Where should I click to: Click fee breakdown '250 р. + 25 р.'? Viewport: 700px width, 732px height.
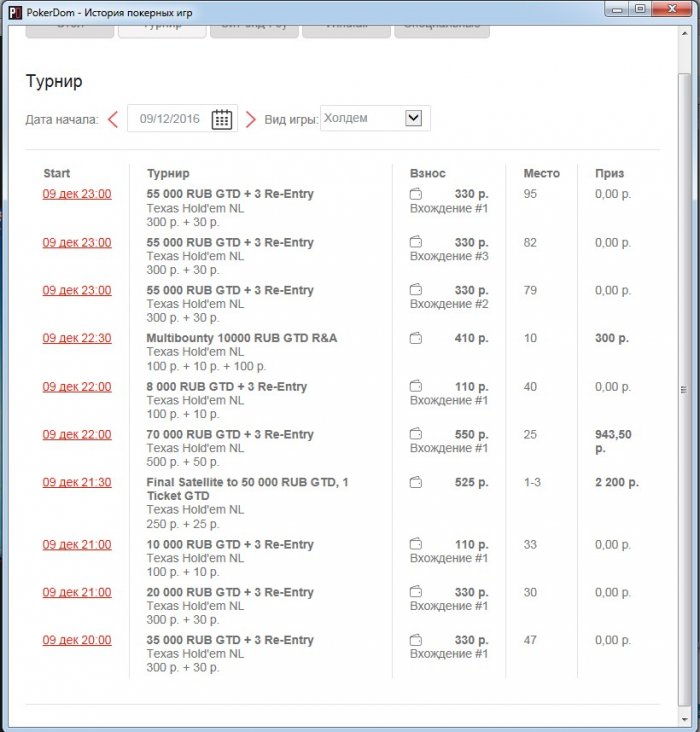point(183,524)
